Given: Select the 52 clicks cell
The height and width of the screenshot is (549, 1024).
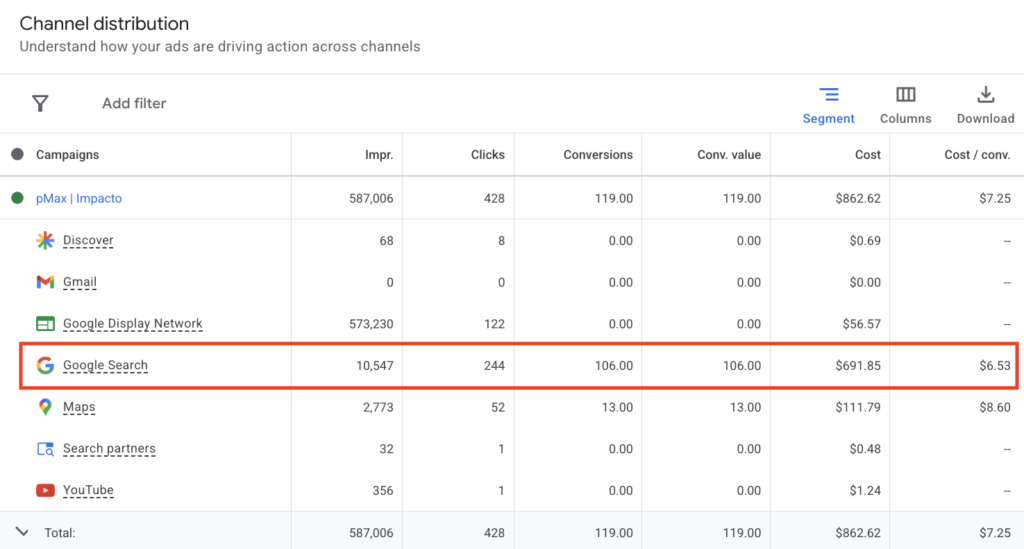Looking at the screenshot, I should (x=498, y=407).
